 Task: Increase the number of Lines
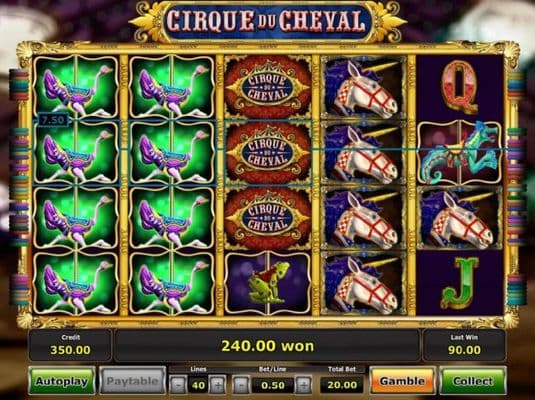click(218, 385)
